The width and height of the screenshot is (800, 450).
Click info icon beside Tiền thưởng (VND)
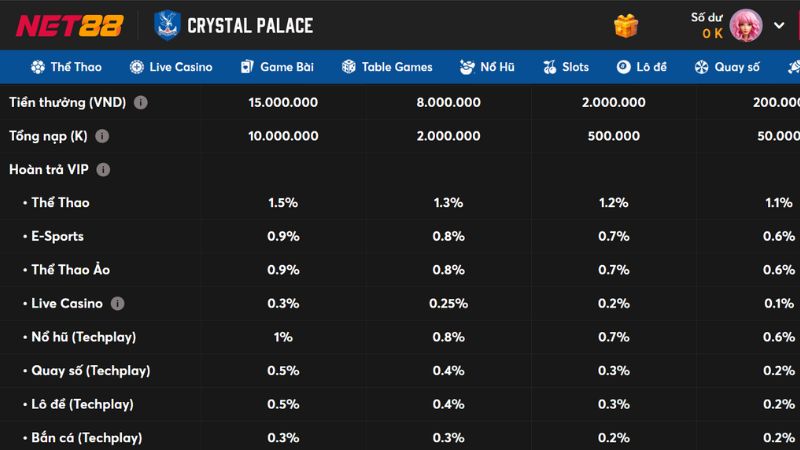coord(141,102)
